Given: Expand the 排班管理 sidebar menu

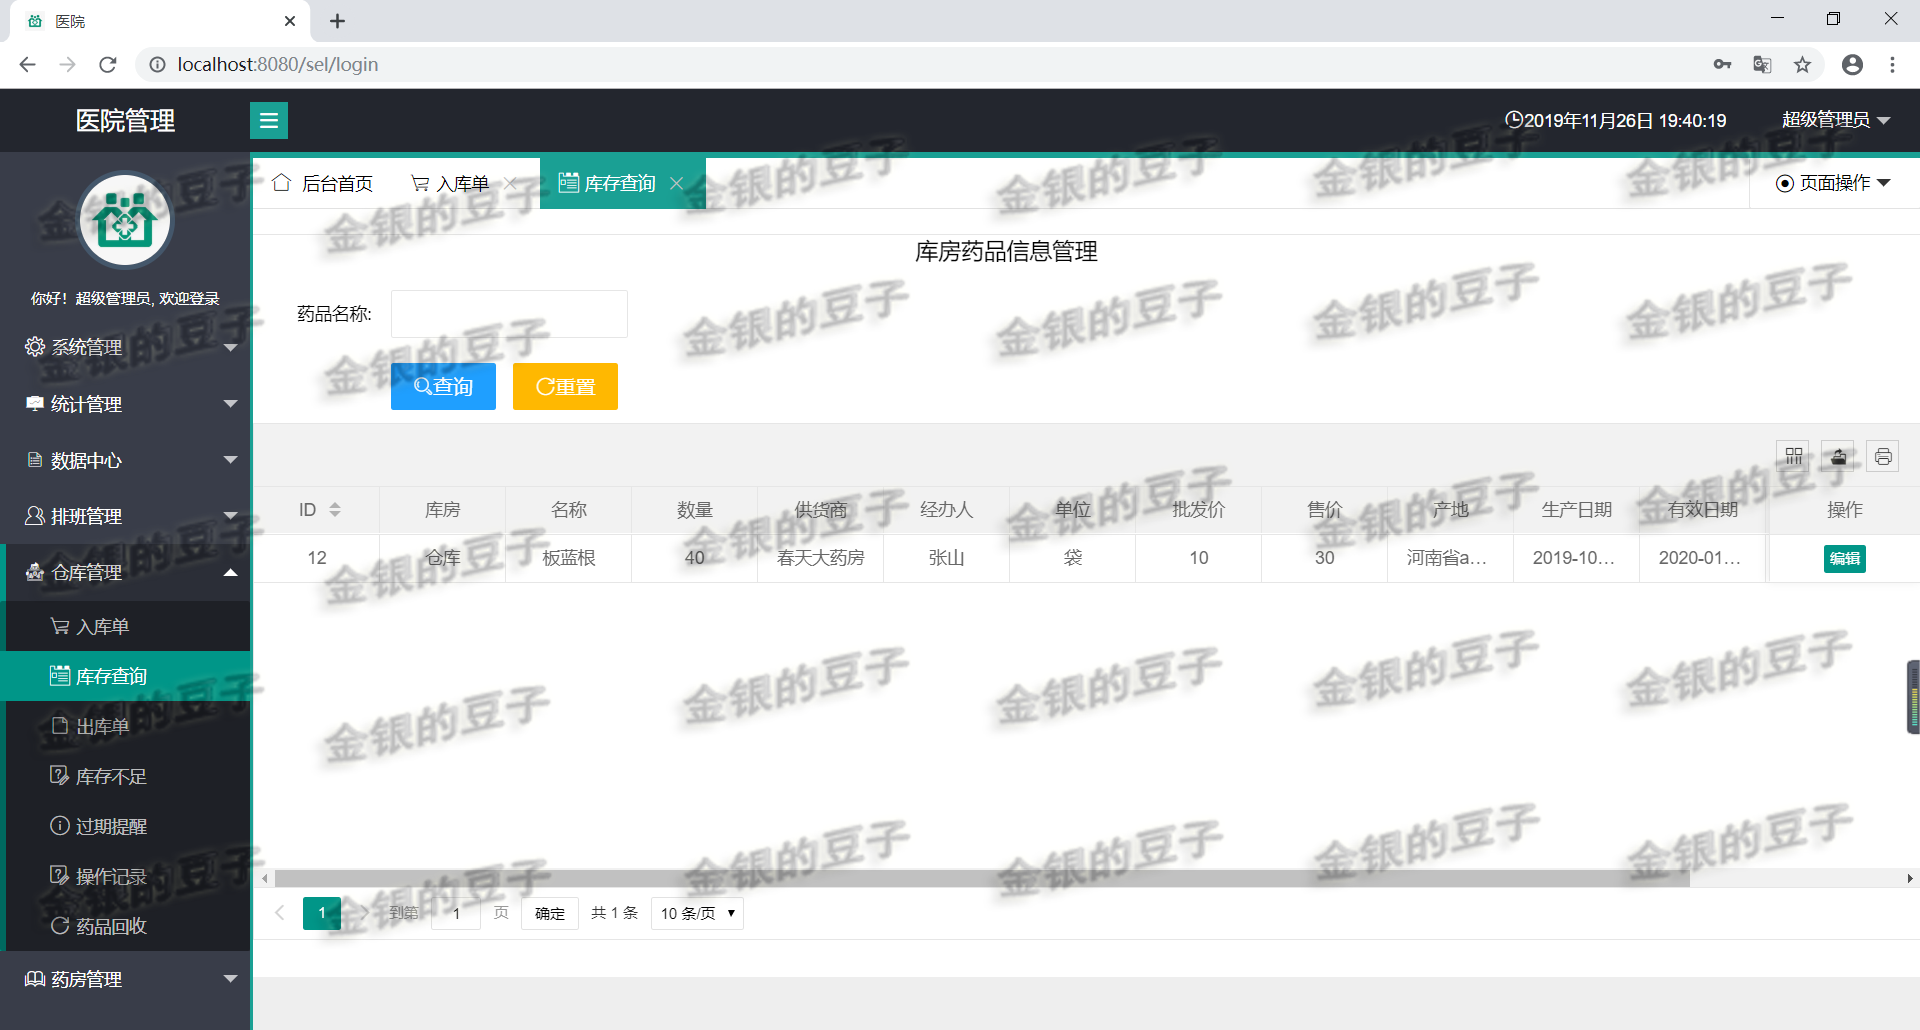Looking at the screenshot, I should pyautogui.click(x=125, y=516).
